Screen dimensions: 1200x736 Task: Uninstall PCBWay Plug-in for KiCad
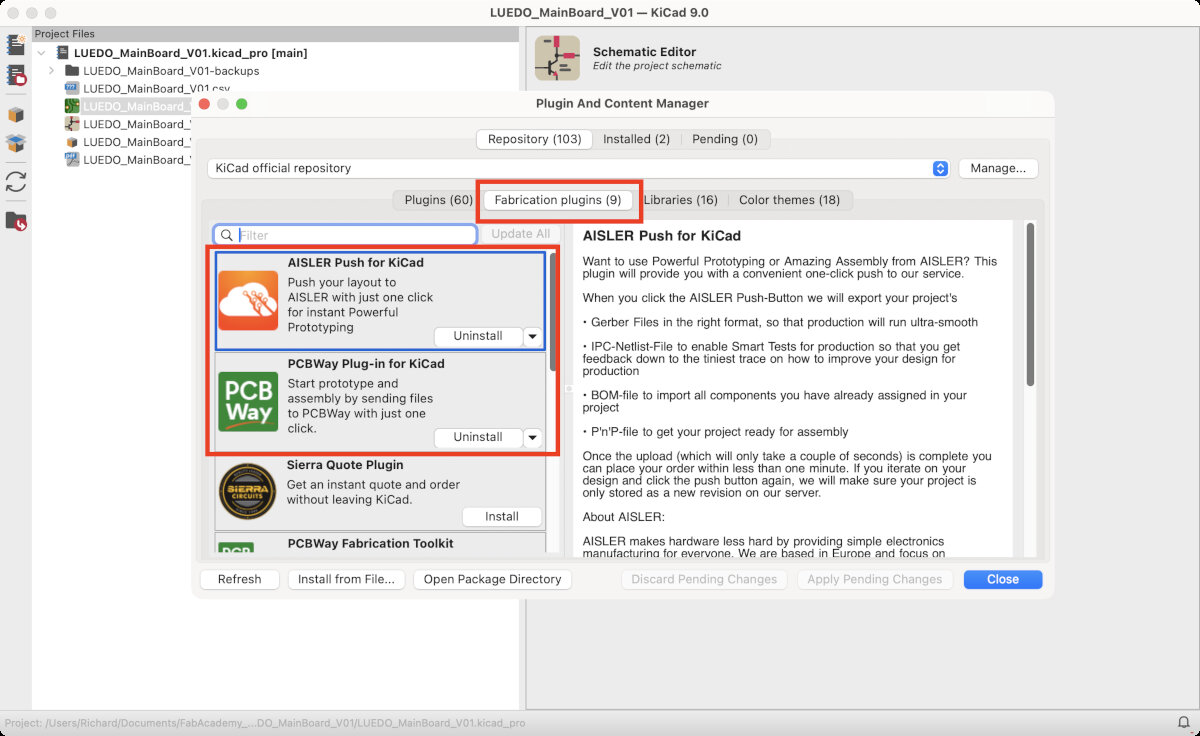coord(478,437)
